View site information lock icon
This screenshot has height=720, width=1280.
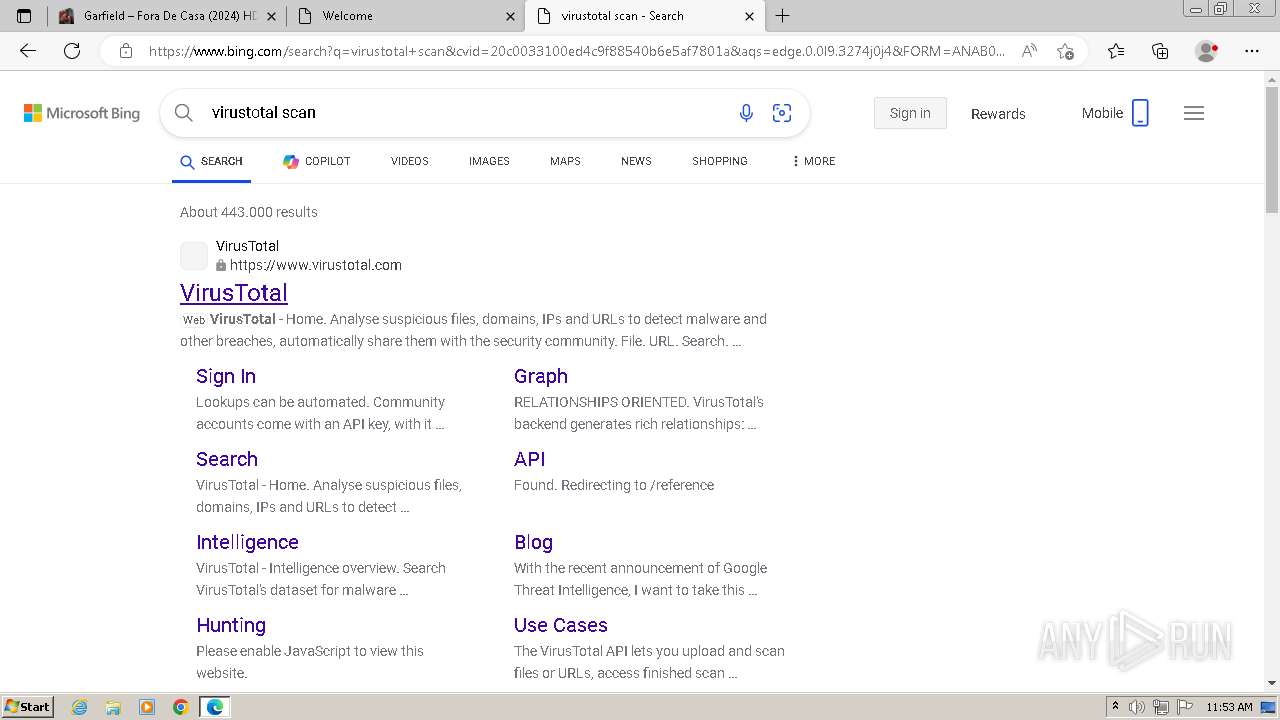(126, 51)
